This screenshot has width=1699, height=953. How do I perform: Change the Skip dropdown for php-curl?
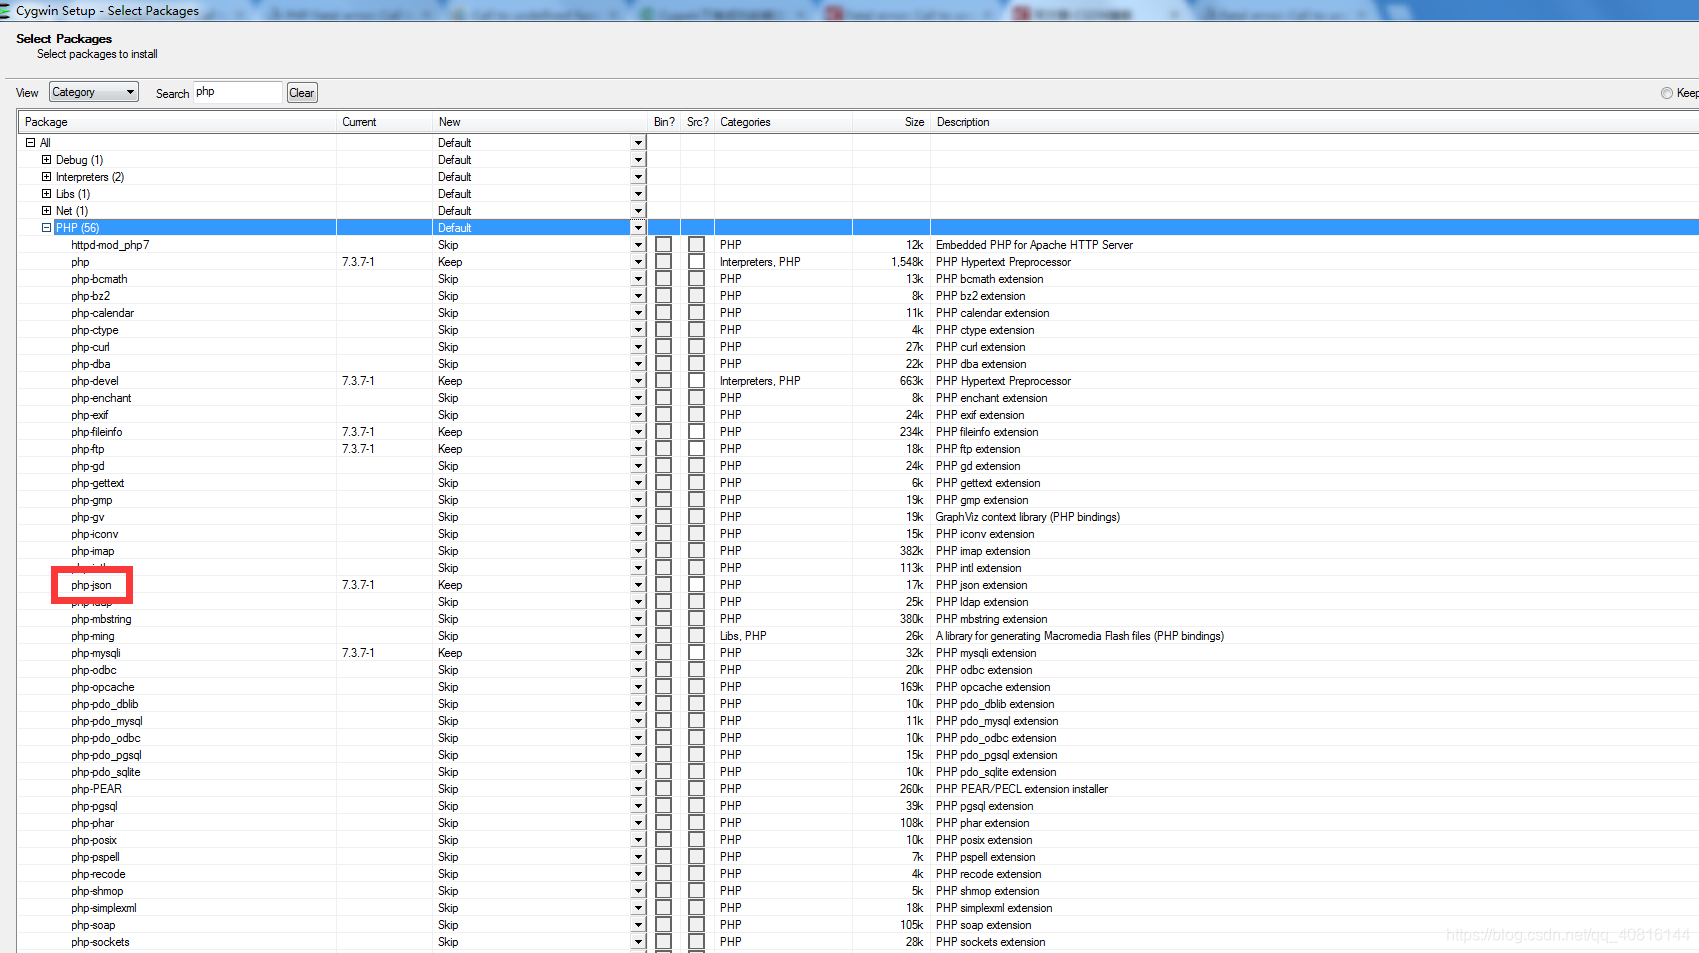coord(638,346)
